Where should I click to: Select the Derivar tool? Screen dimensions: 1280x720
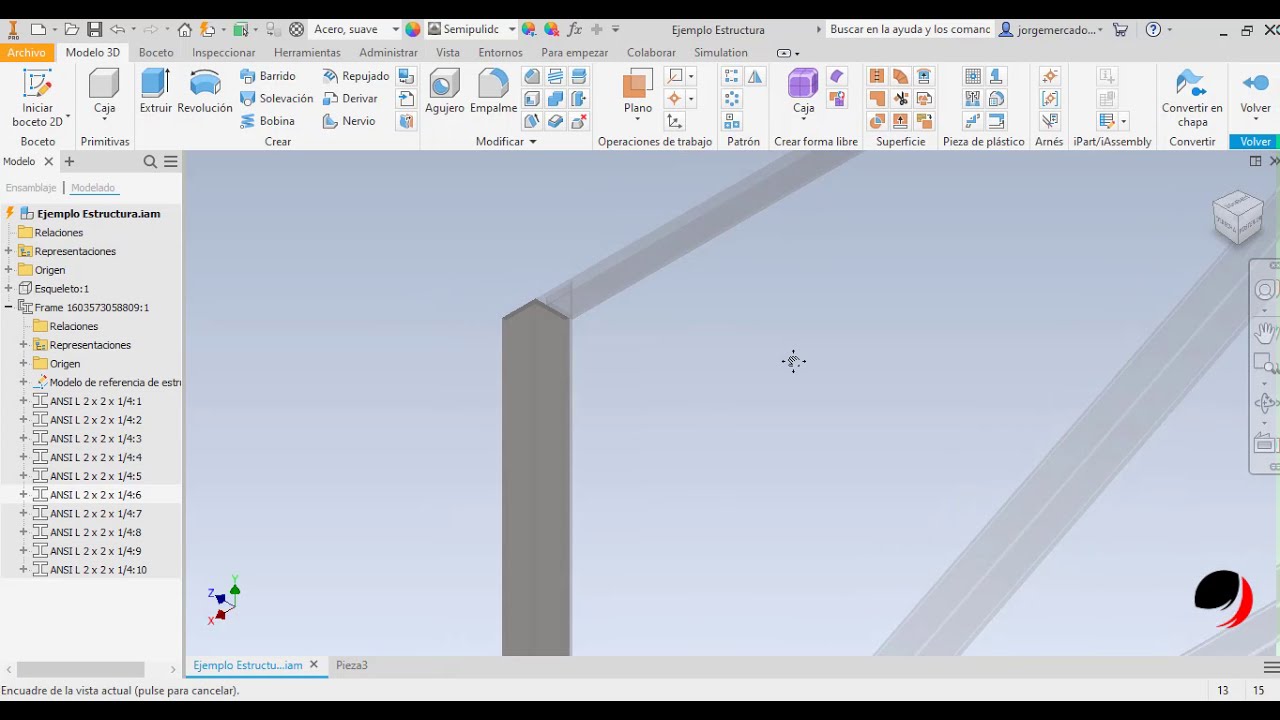[x=350, y=98]
